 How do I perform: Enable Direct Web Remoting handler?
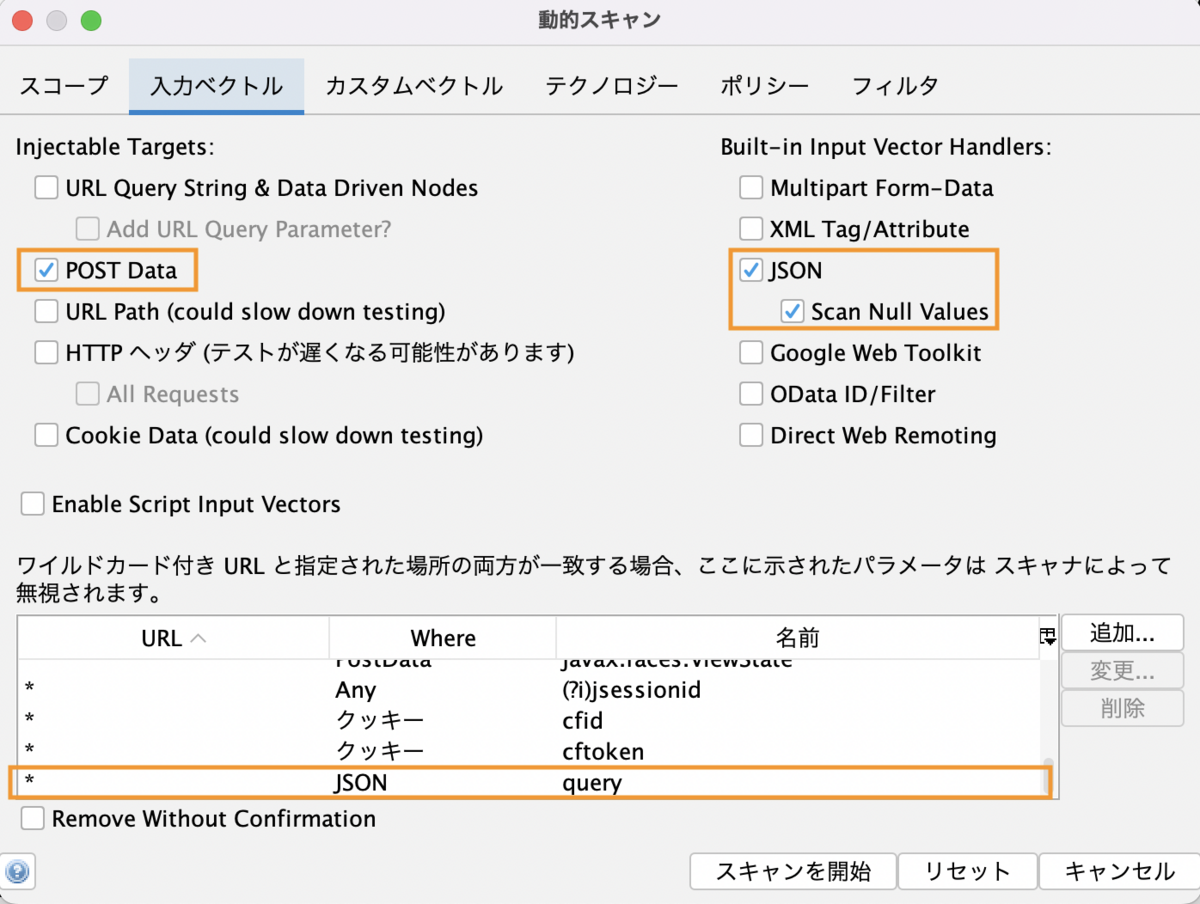(x=751, y=435)
